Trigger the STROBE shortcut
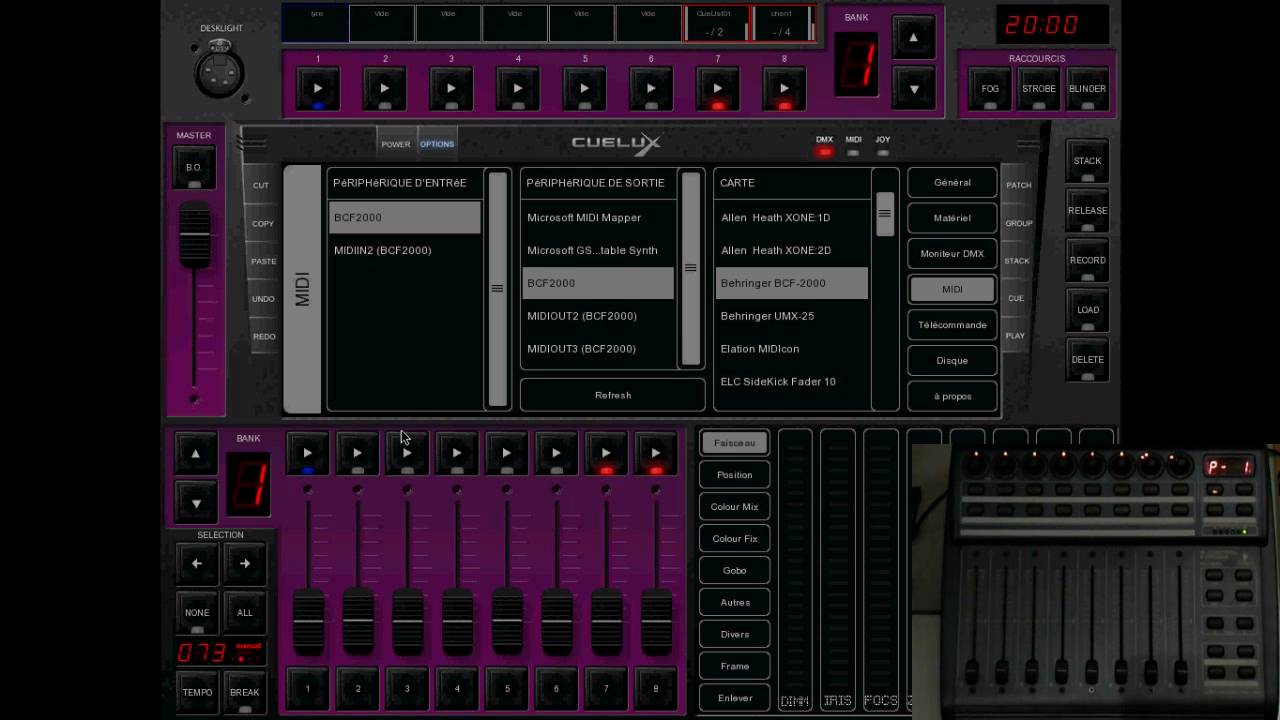The width and height of the screenshot is (1280, 720). click(1039, 89)
